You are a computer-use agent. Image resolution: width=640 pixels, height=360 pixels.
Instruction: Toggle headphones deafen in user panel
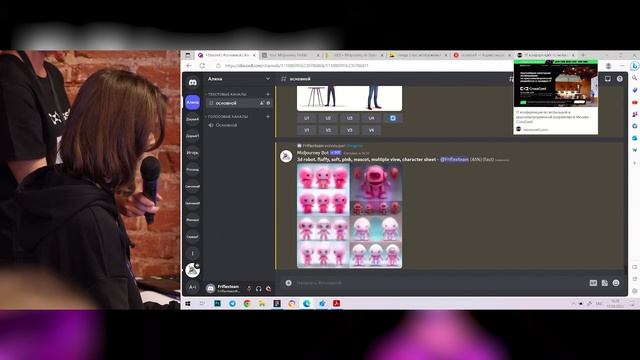(x=259, y=289)
